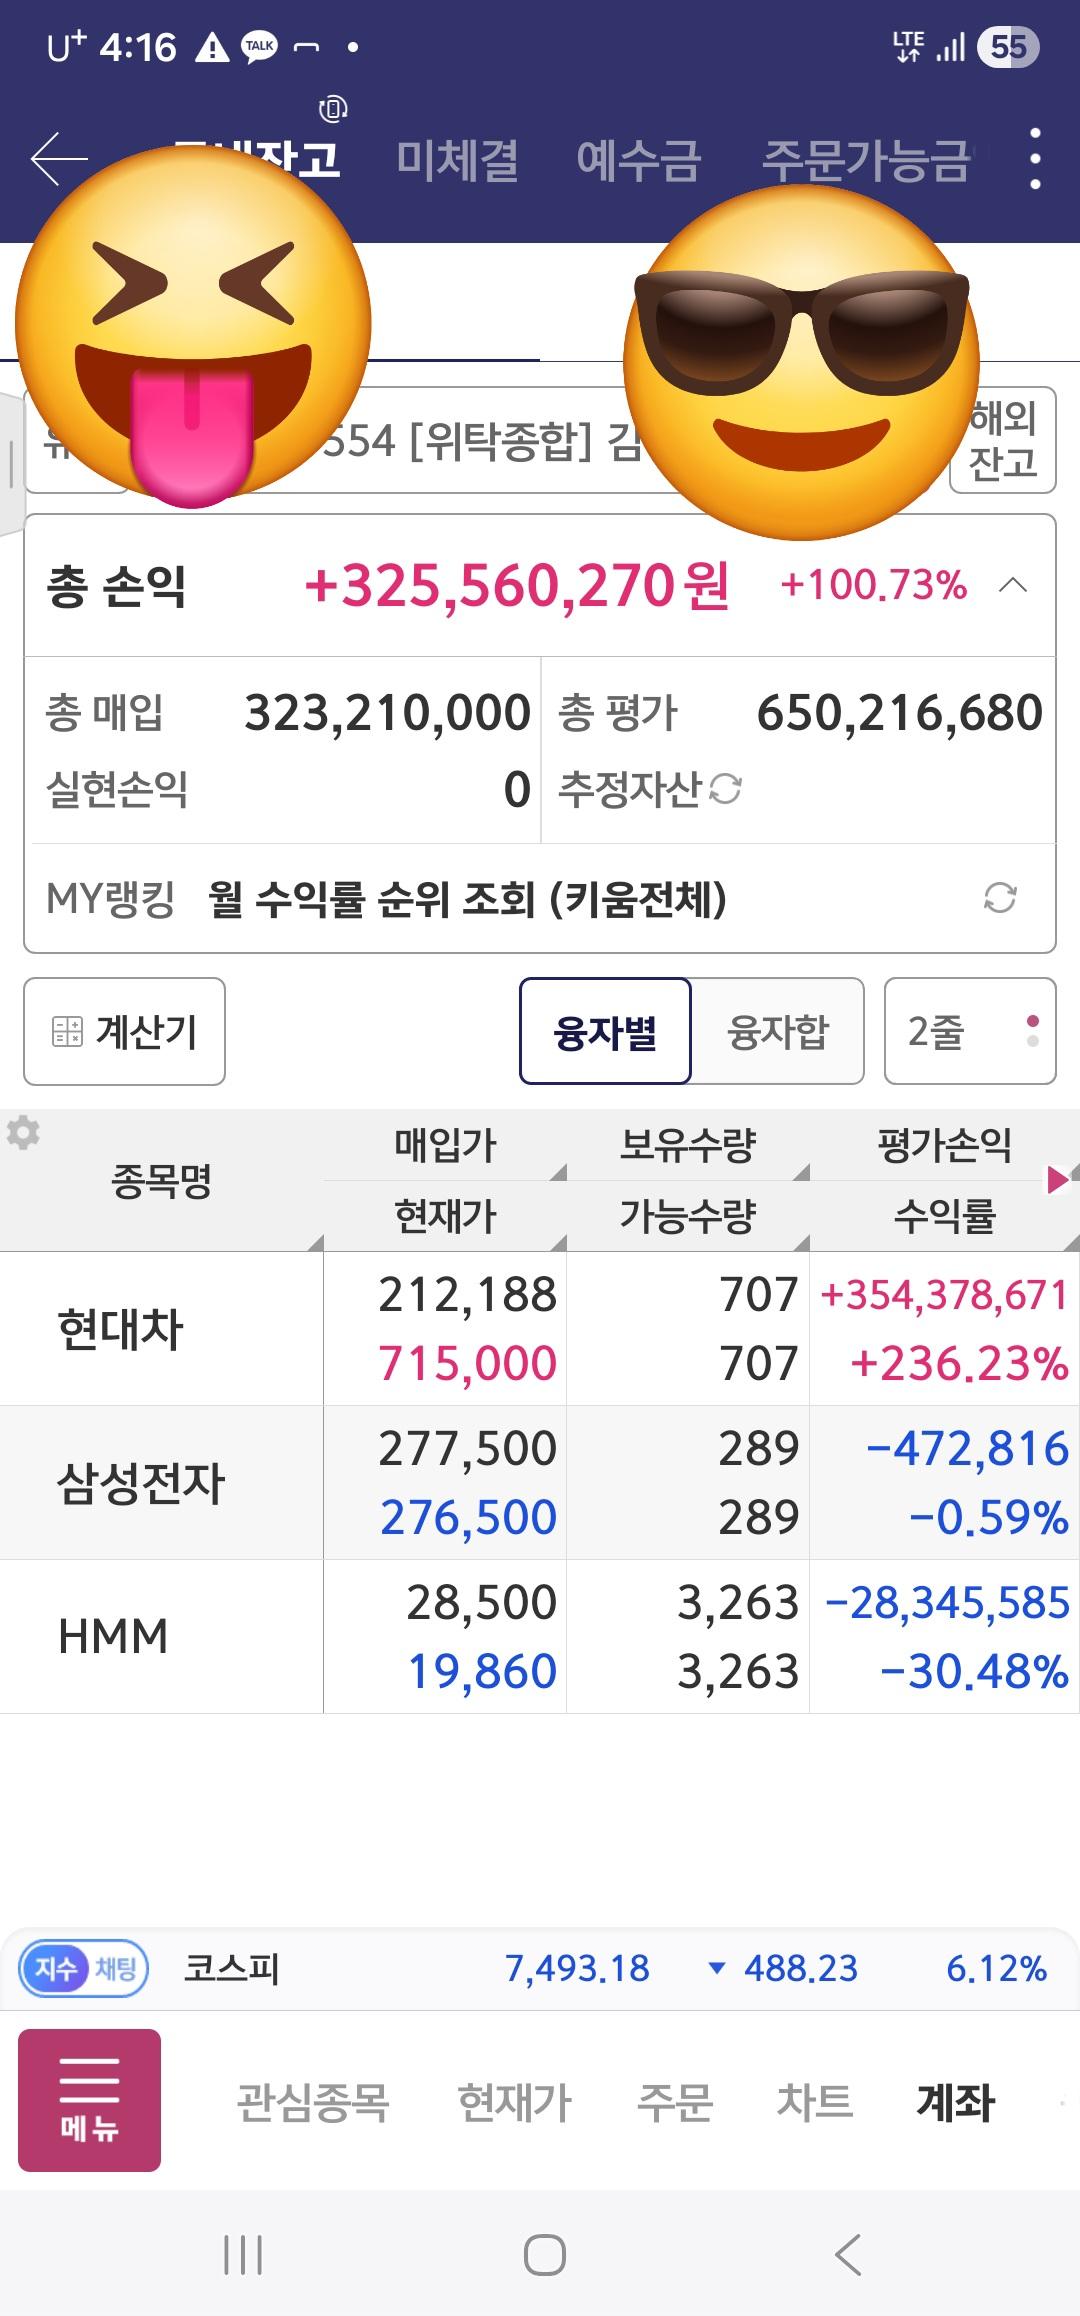Screen dimensions: 1080x2316
Task: Tap the left side drawer handle
Action: coord(10,465)
